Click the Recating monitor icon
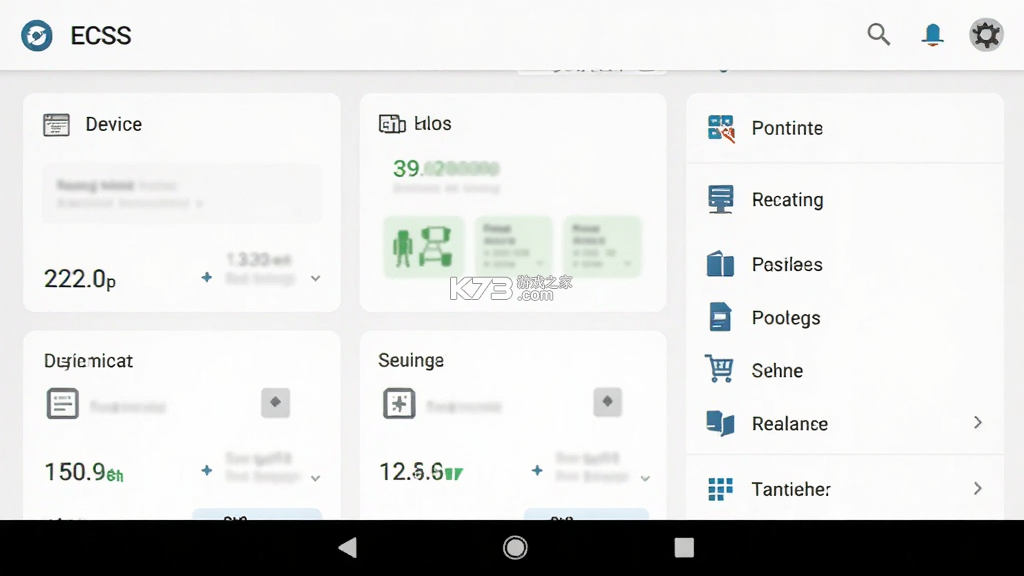 click(720, 199)
